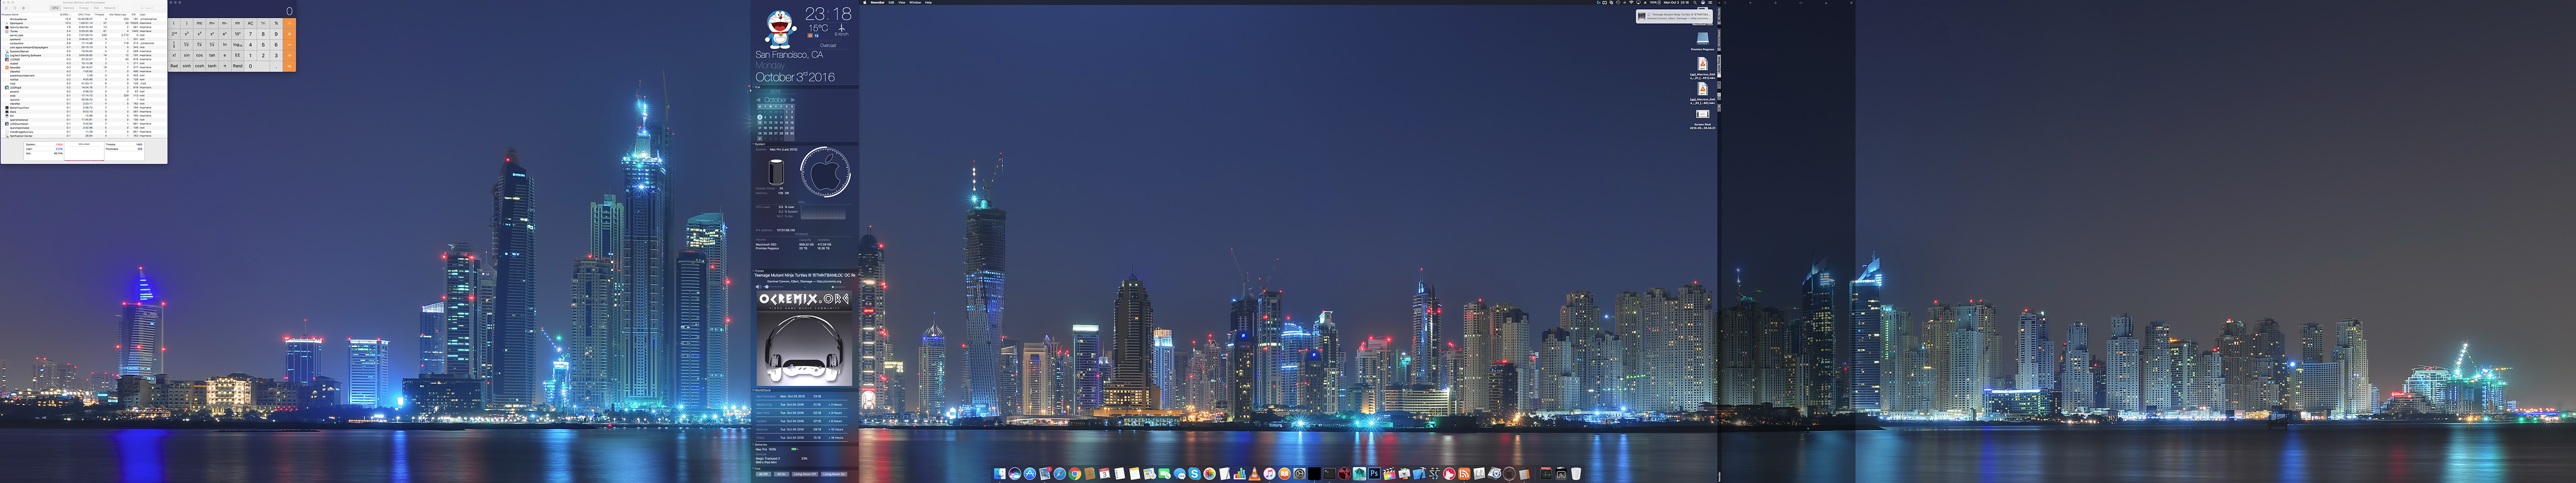Viewport: 2576px width, 483px height.
Task: Launch Google Chrome from the Dock
Action: (x=1075, y=474)
